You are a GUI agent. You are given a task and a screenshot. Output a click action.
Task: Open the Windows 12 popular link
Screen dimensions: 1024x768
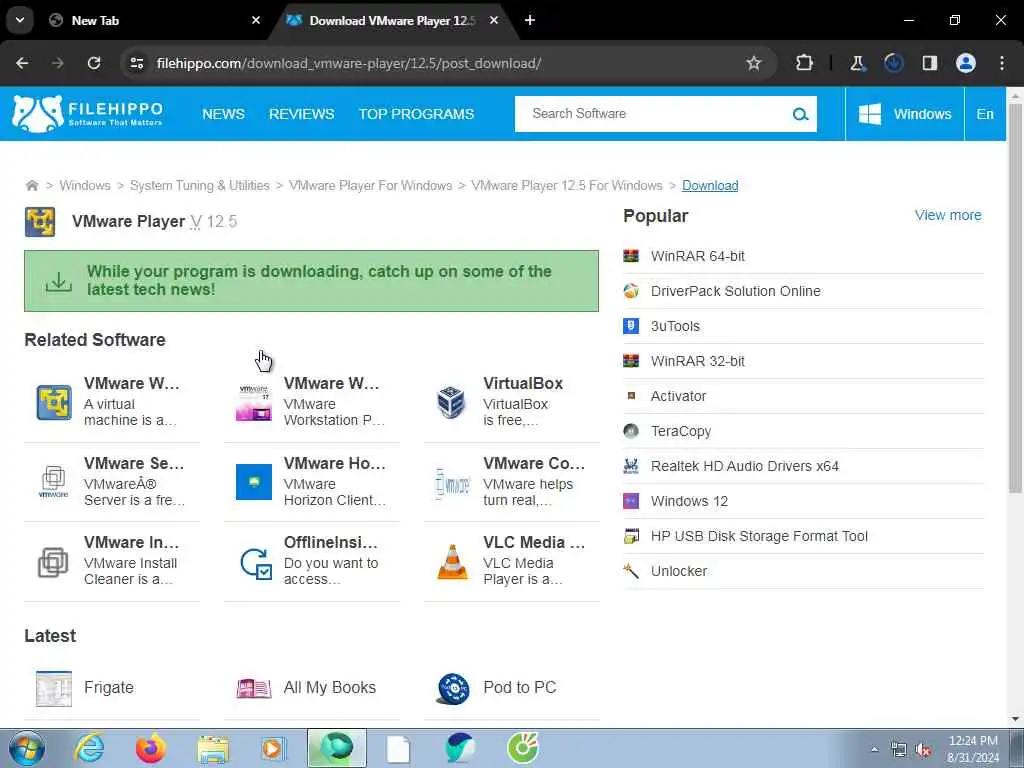coord(689,502)
